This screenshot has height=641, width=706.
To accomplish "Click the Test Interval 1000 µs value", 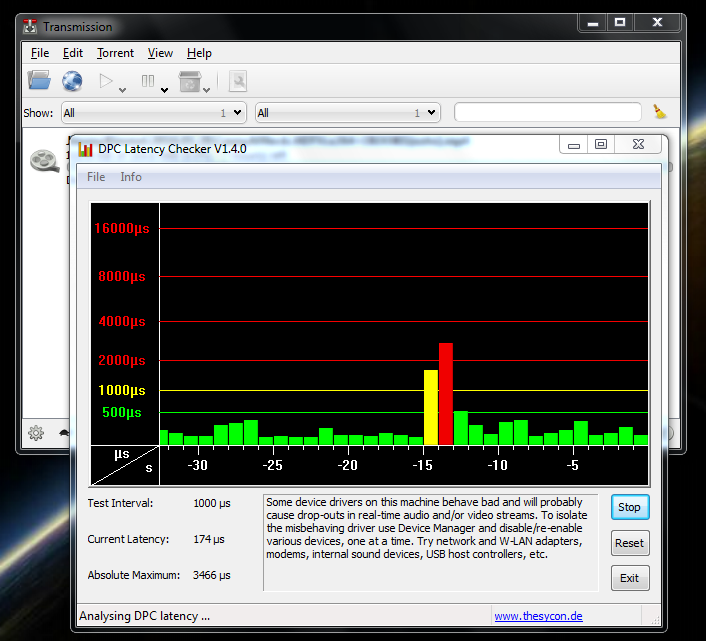I will pyautogui.click(x=212, y=503).
